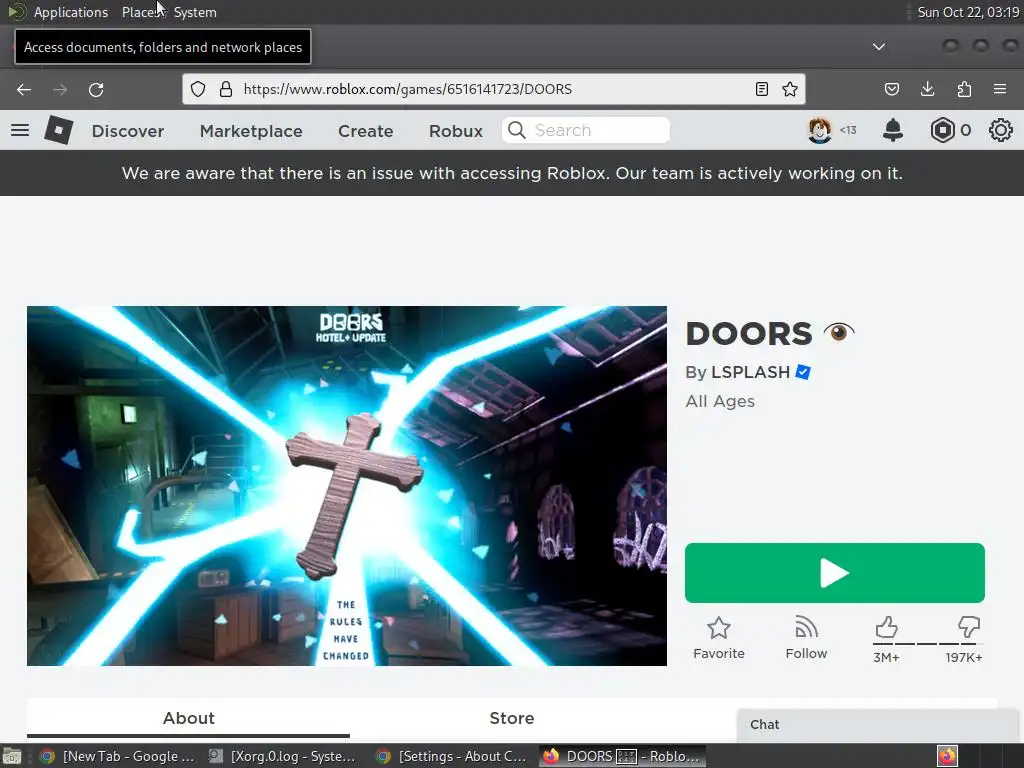Switch to Xorg.0.log taskbar window

pos(282,756)
